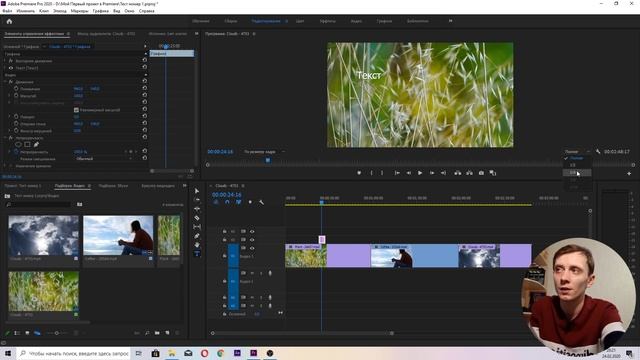Toggle Rotation animation stopwatch

coord(16,117)
